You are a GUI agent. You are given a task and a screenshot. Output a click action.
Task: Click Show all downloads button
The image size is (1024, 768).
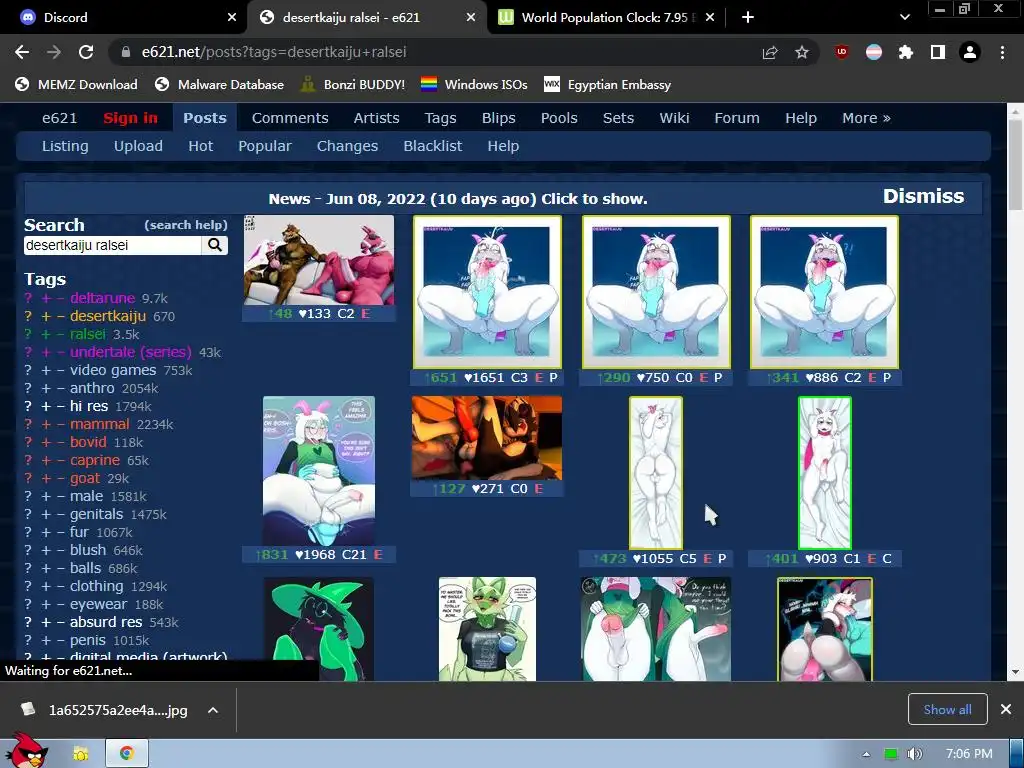coord(947,709)
